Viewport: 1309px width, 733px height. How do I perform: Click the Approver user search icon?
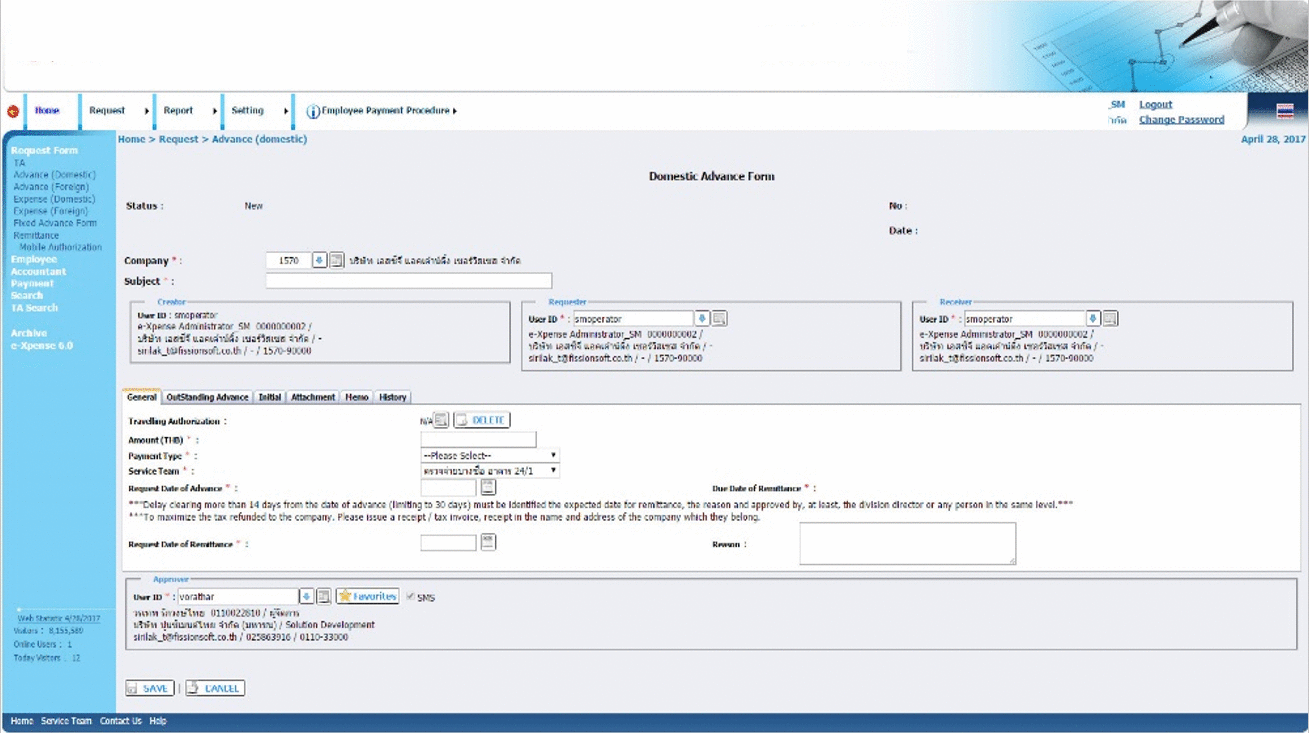[323, 597]
